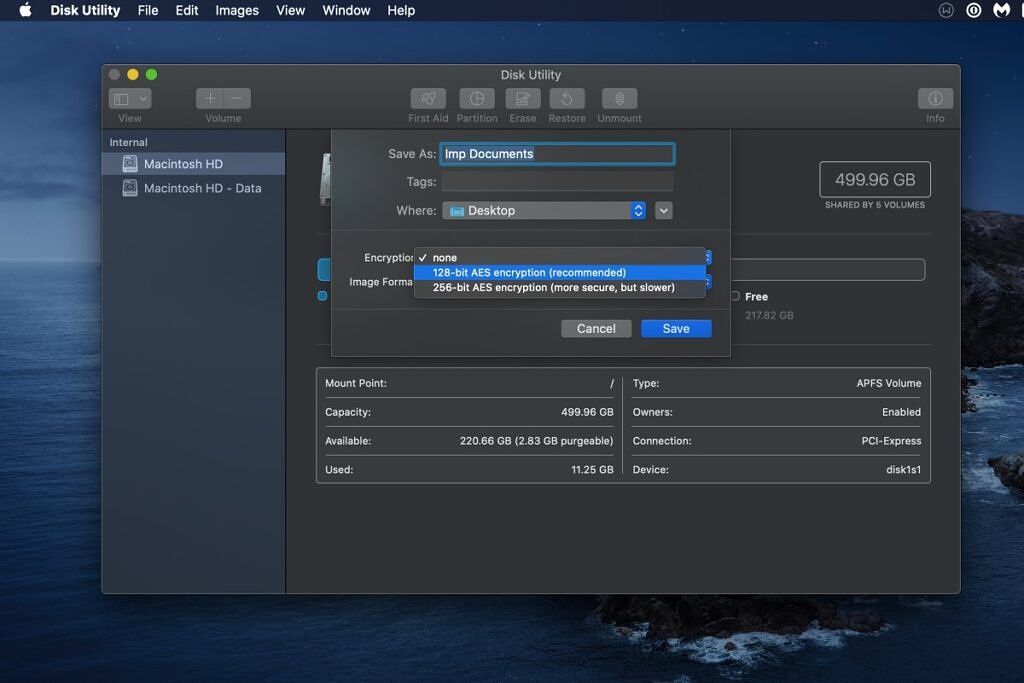This screenshot has height=683, width=1024.
Task: Click the add Volume plus button
Action: point(210,99)
